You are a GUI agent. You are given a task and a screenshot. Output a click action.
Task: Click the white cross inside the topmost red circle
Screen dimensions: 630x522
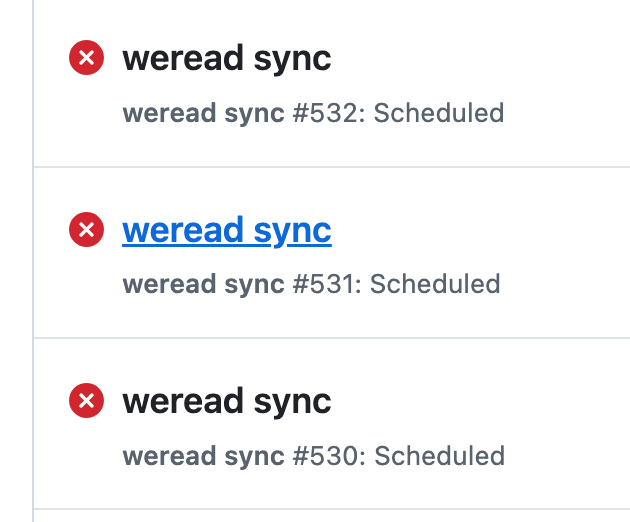point(87,59)
